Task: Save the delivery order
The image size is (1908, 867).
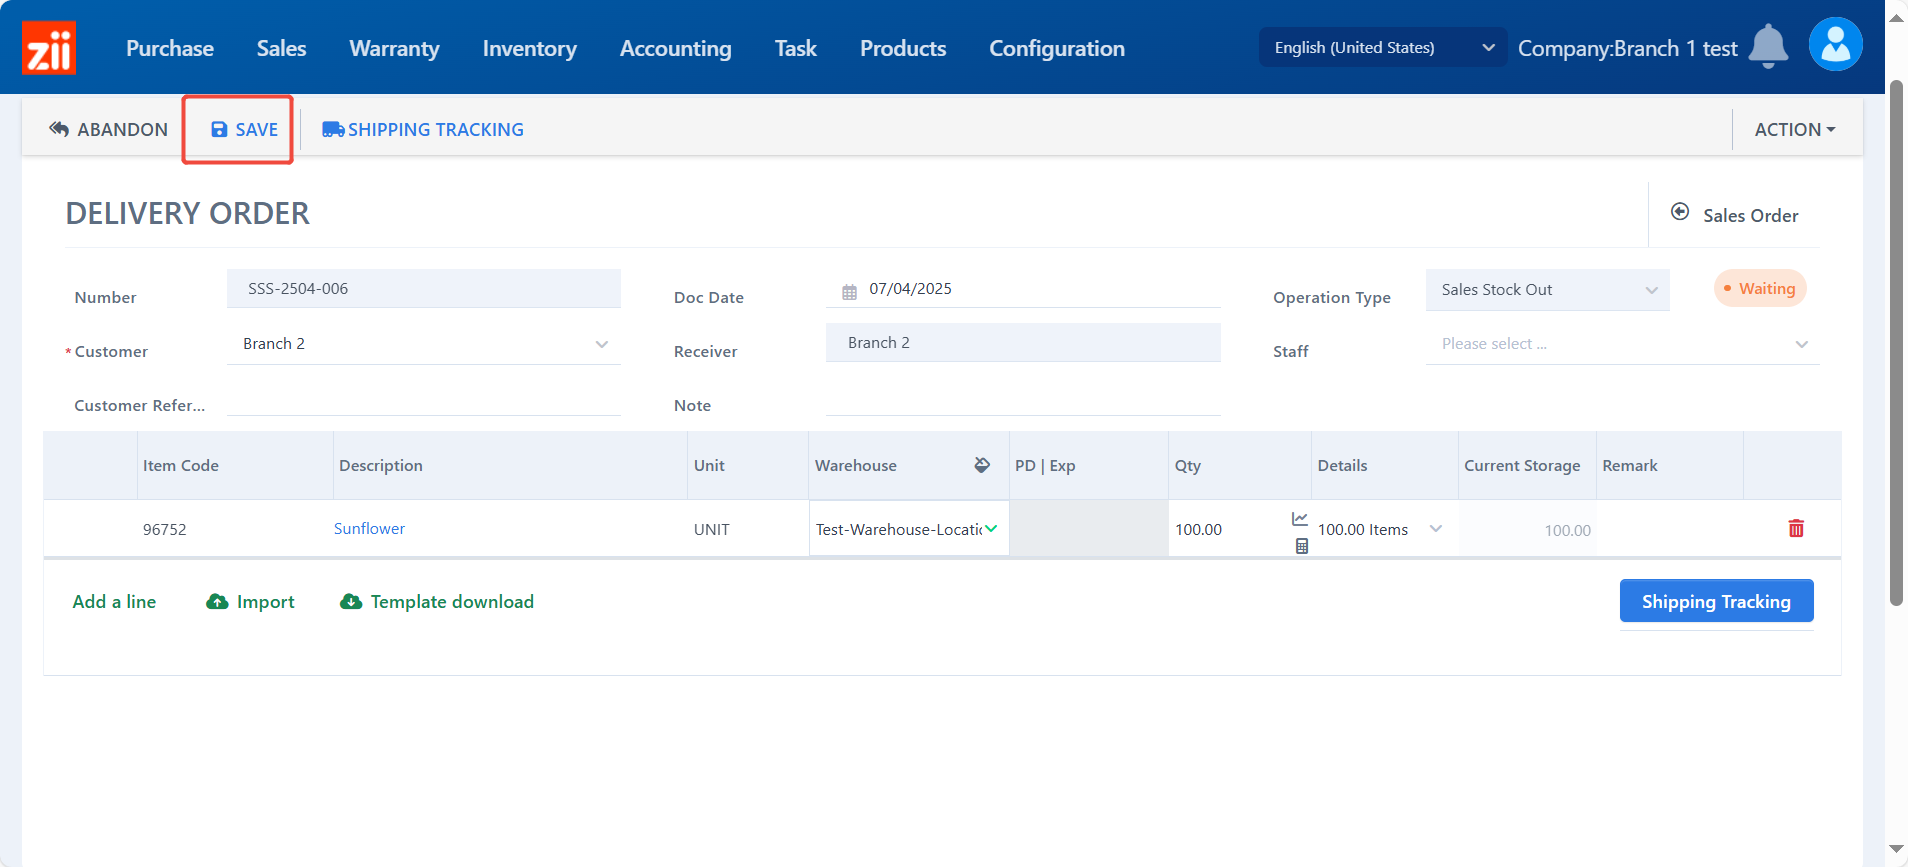Action: 244,129
